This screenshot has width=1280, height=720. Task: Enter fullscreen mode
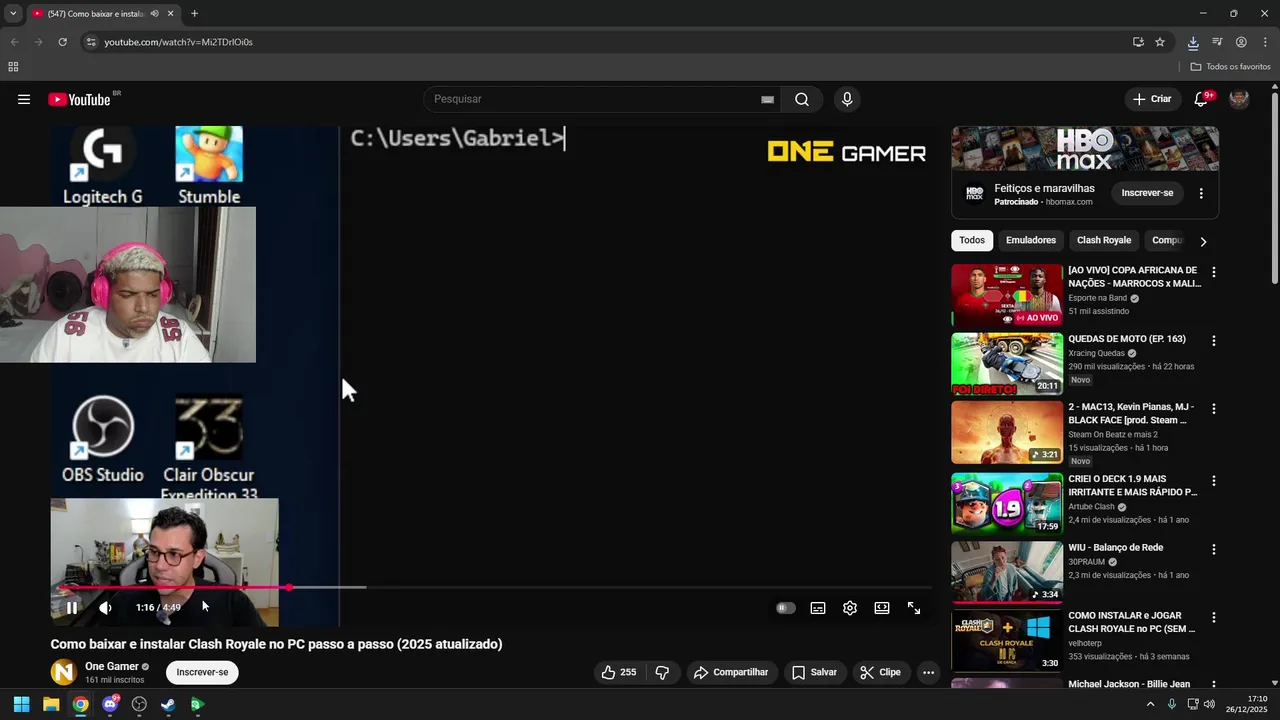[x=914, y=607]
